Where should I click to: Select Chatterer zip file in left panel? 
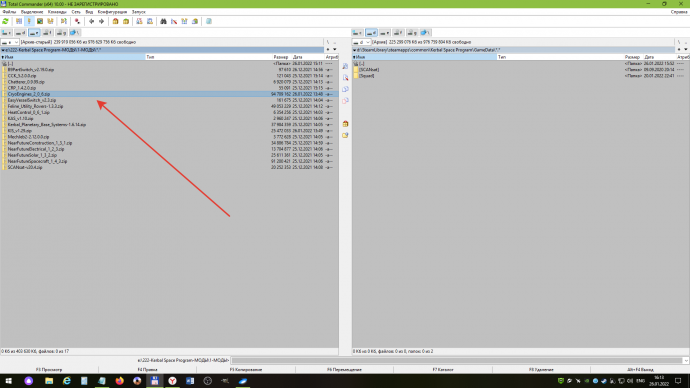coord(169,82)
